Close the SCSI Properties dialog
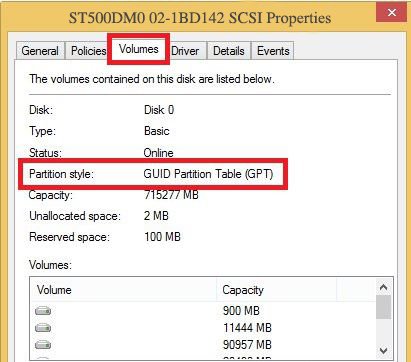Image resolution: width=411 pixels, height=362 pixels. 391,13
